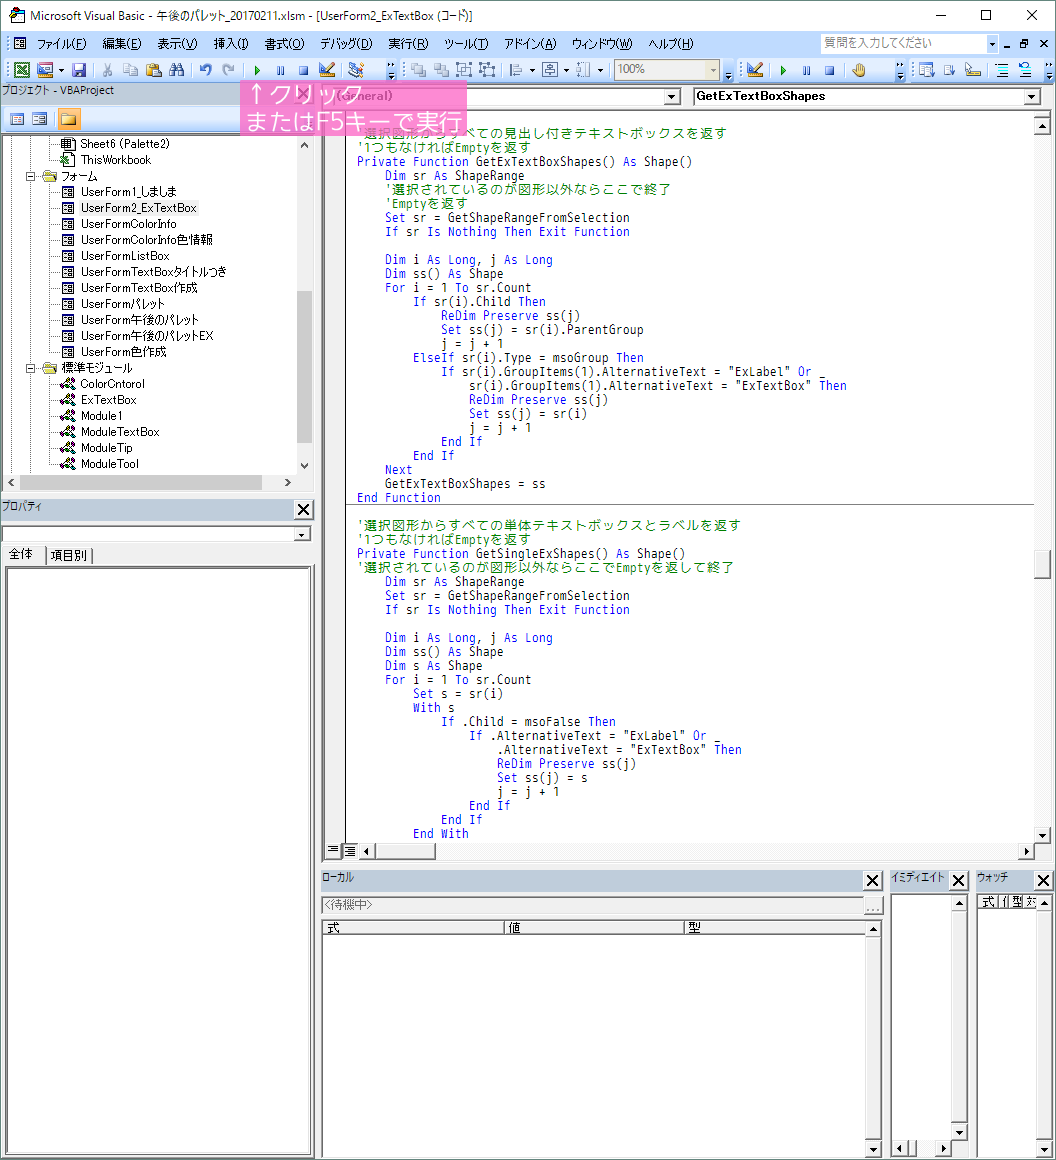The width and height of the screenshot is (1056, 1160).
Task: Click the Center Horizontally icon
Action: pyautogui.click(x=550, y=70)
